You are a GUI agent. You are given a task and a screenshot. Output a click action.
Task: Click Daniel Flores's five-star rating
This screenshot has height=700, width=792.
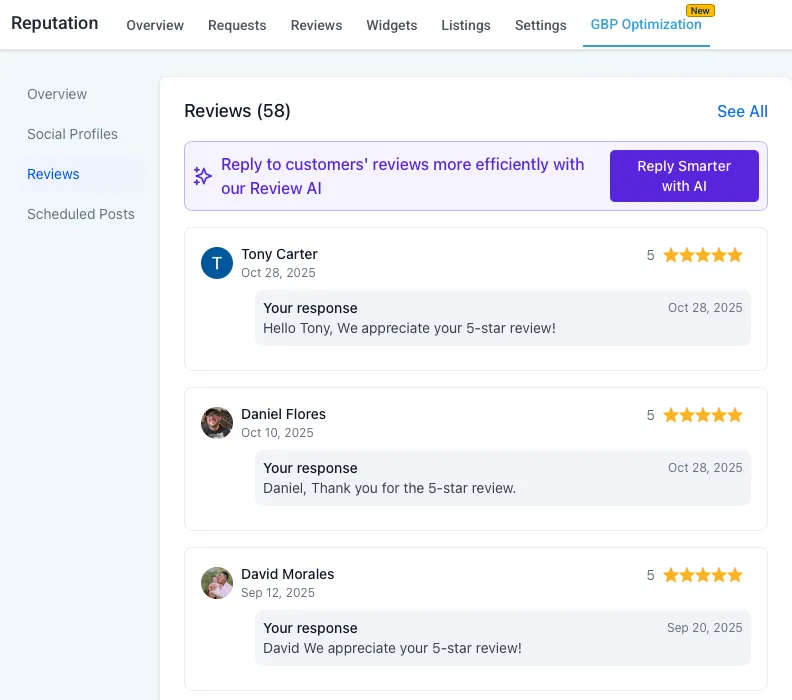tap(703, 415)
